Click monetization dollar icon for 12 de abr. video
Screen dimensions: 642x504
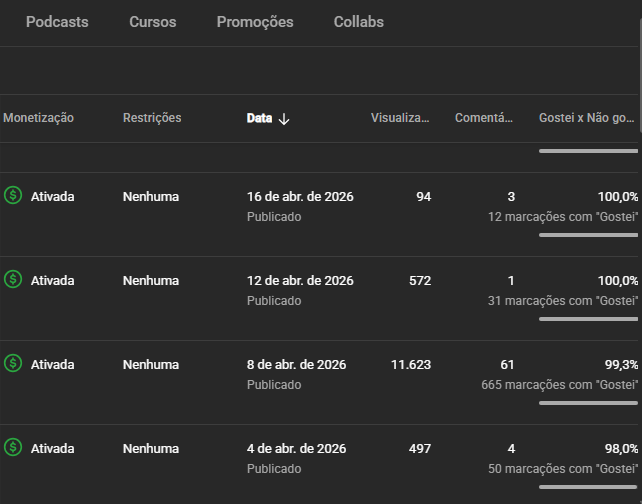point(13,279)
